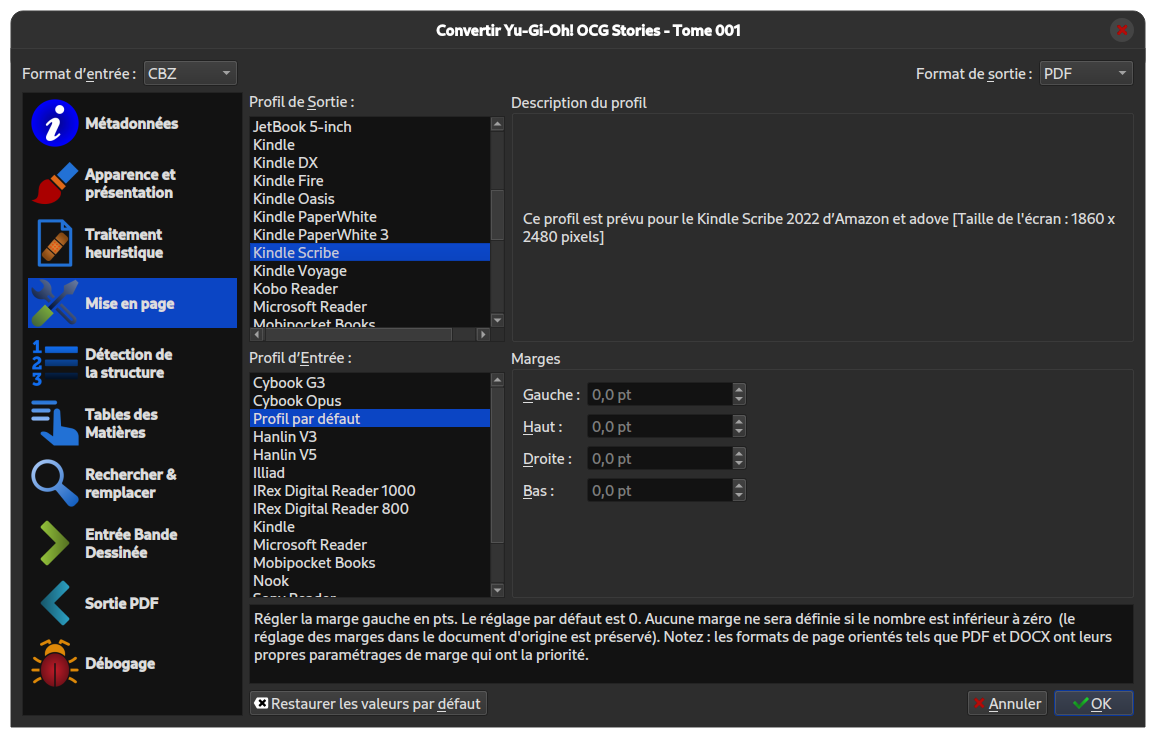Open Rechercher & remplacer with the magnifier icon
The height and width of the screenshot is (738, 1156).
pos(54,483)
